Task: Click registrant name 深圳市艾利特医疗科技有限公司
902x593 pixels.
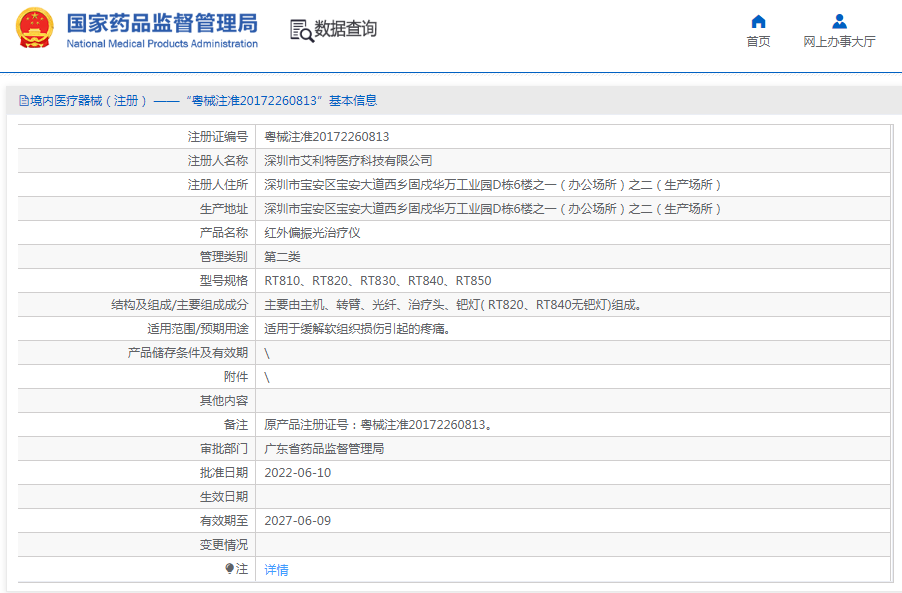Action: tap(348, 161)
